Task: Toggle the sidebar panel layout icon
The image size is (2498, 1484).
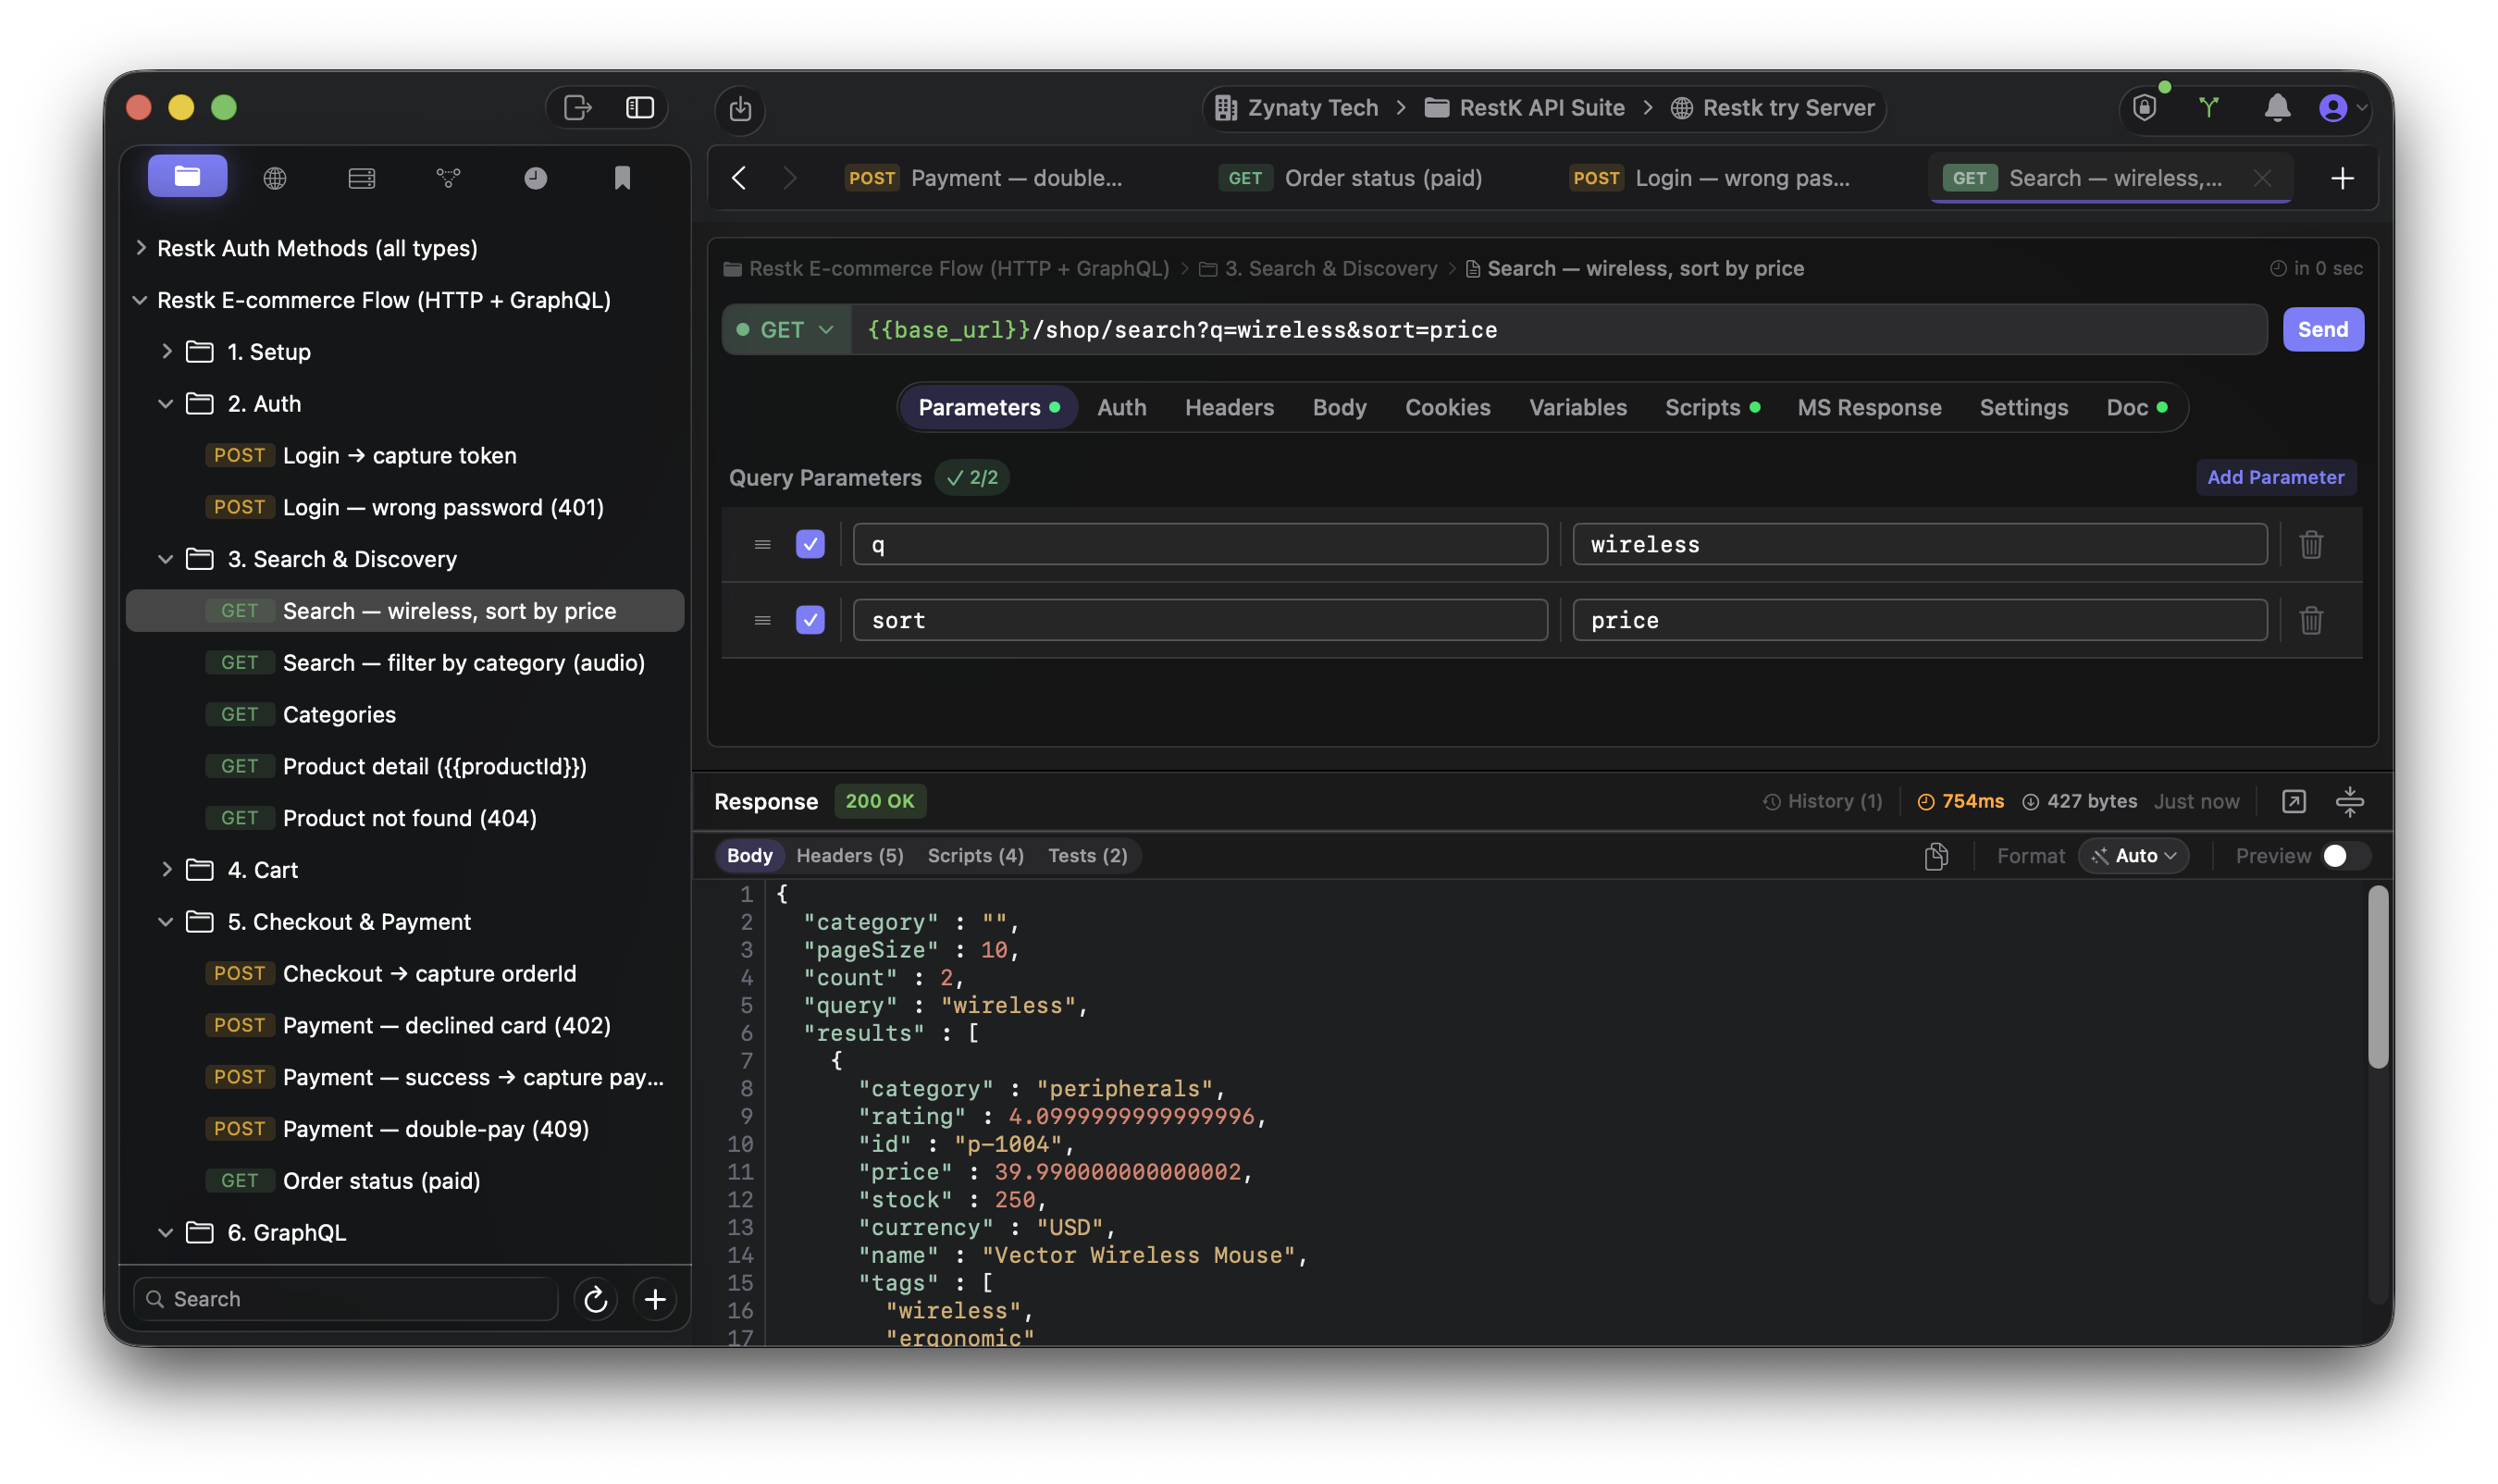Action: (x=639, y=107)
